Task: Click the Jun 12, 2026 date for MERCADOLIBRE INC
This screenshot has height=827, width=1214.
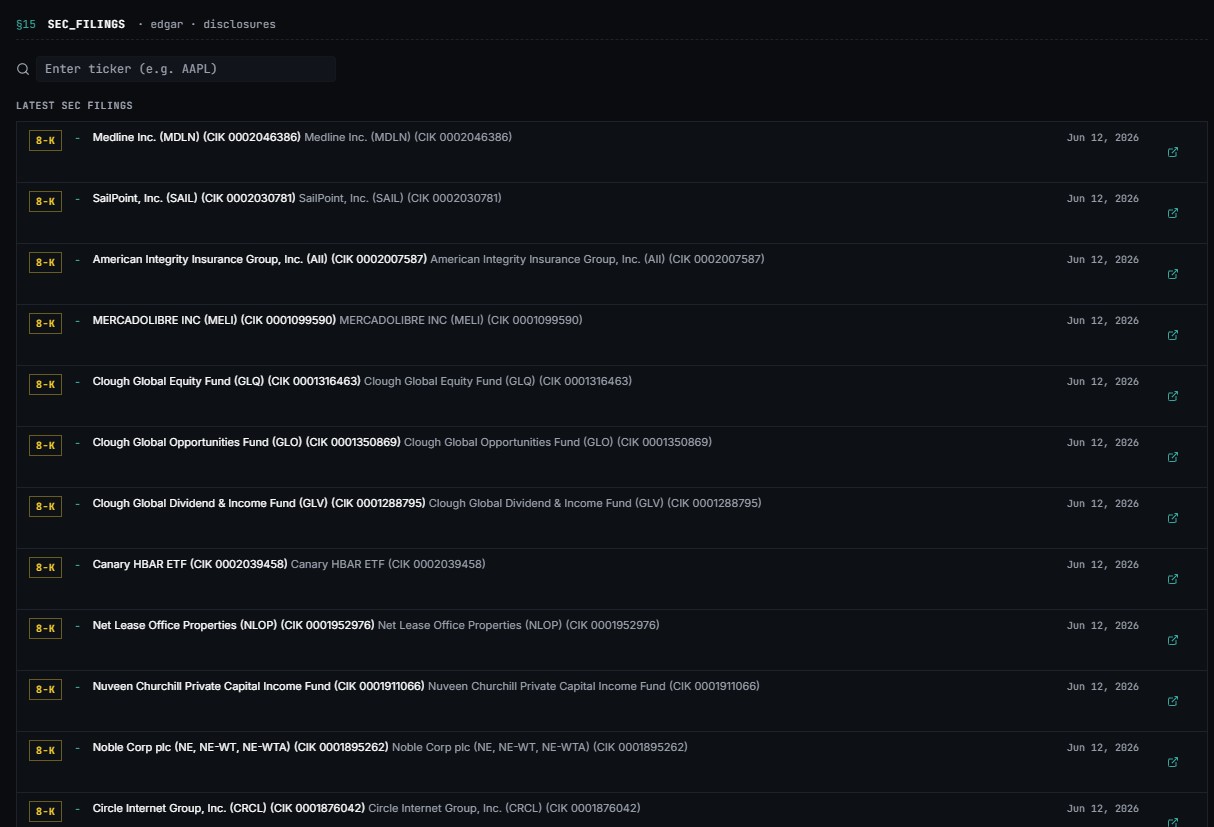Action: point(1102,321)
